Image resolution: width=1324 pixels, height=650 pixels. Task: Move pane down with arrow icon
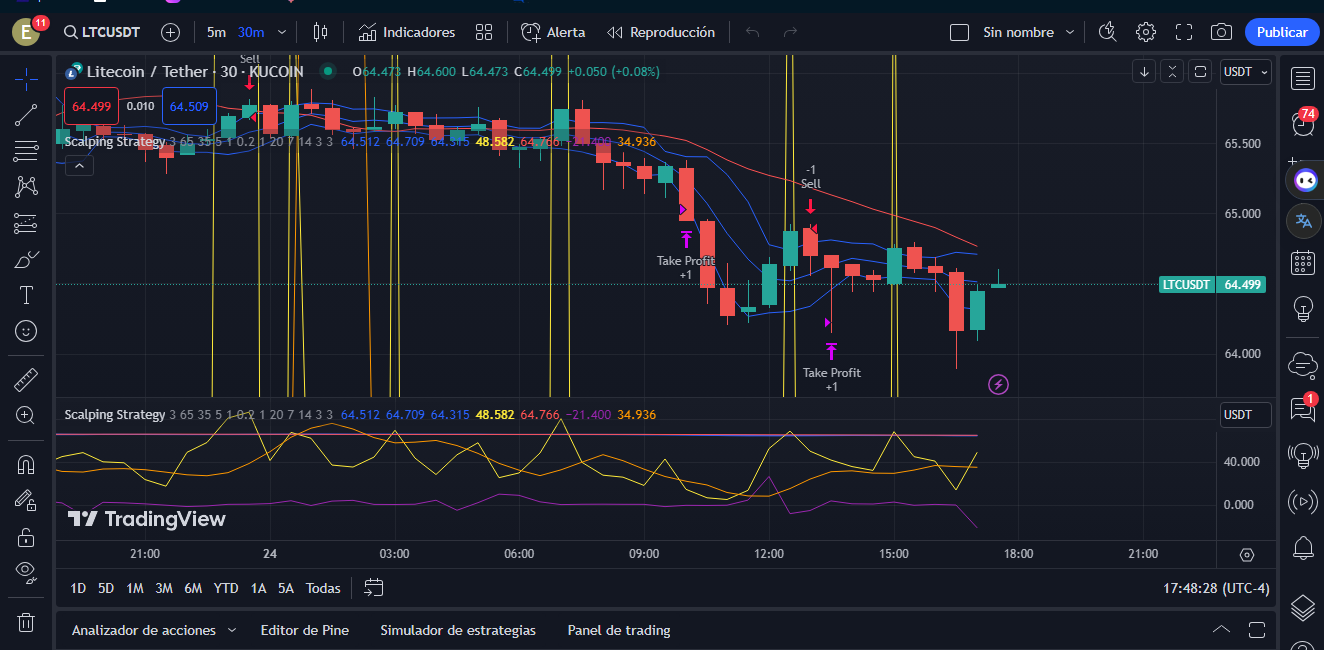pos(1144,71)
